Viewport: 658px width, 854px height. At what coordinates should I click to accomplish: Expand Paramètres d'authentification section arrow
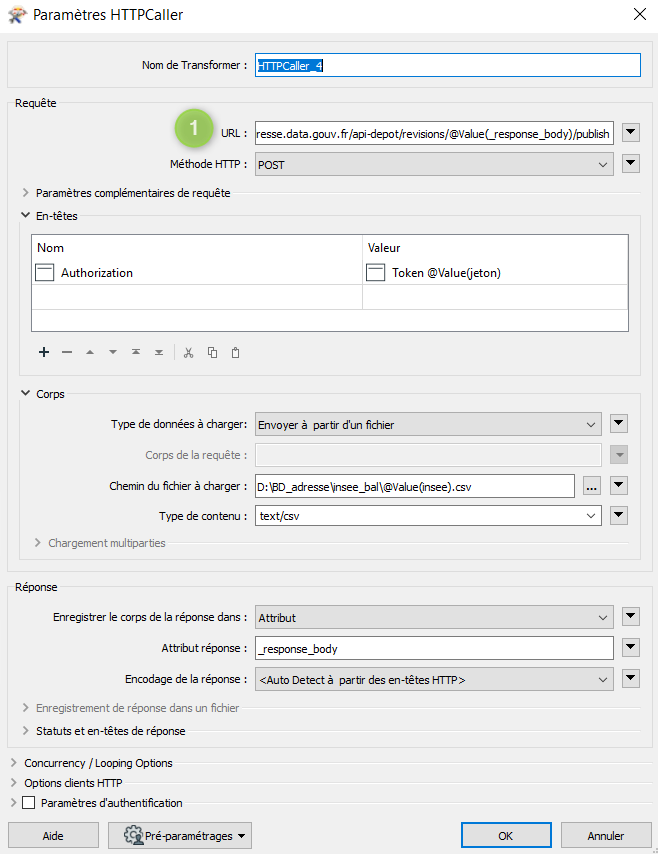point(14,803)
